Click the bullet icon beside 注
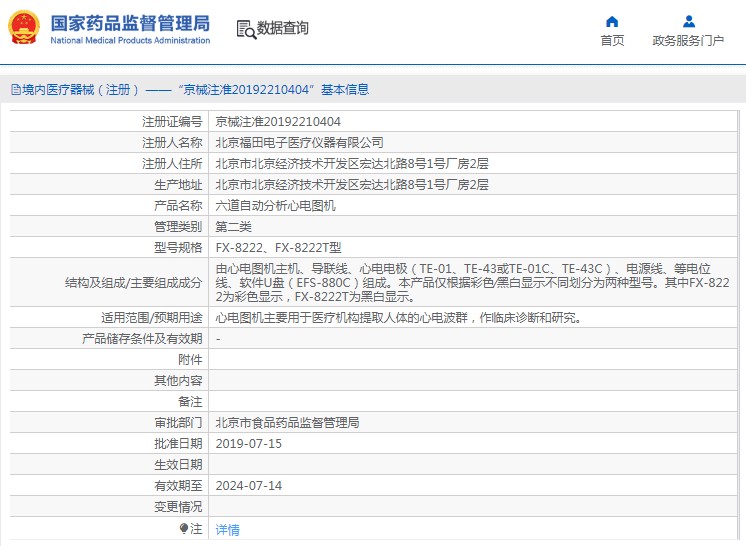Screen dimensions: 746x546 pyautogui.click(x=184, y=528)
